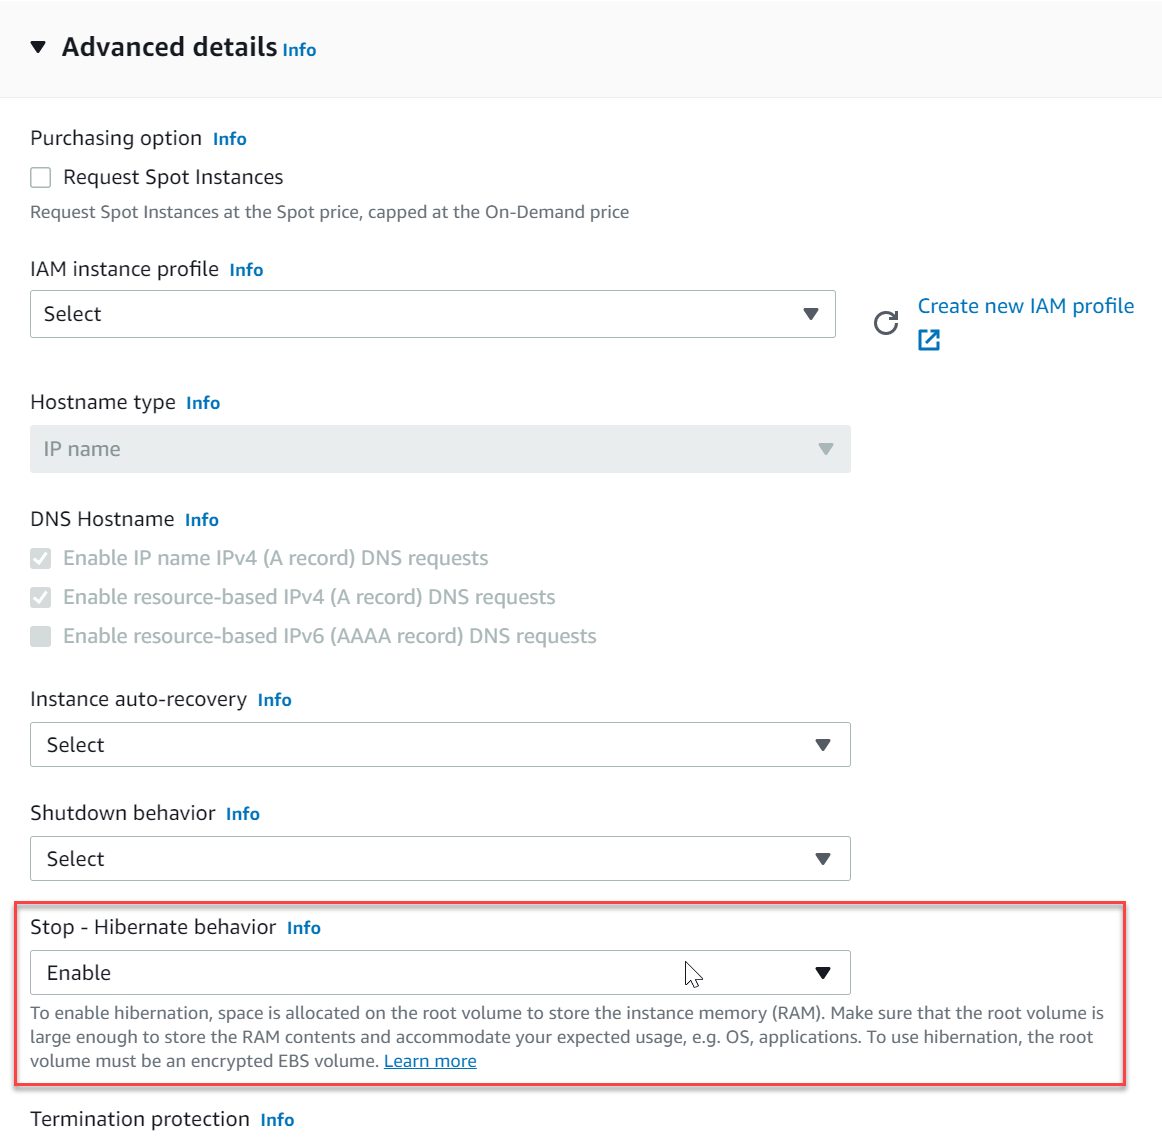View Info for DNS Hostname
The image size is (1162, 1137).
point(202,520)
